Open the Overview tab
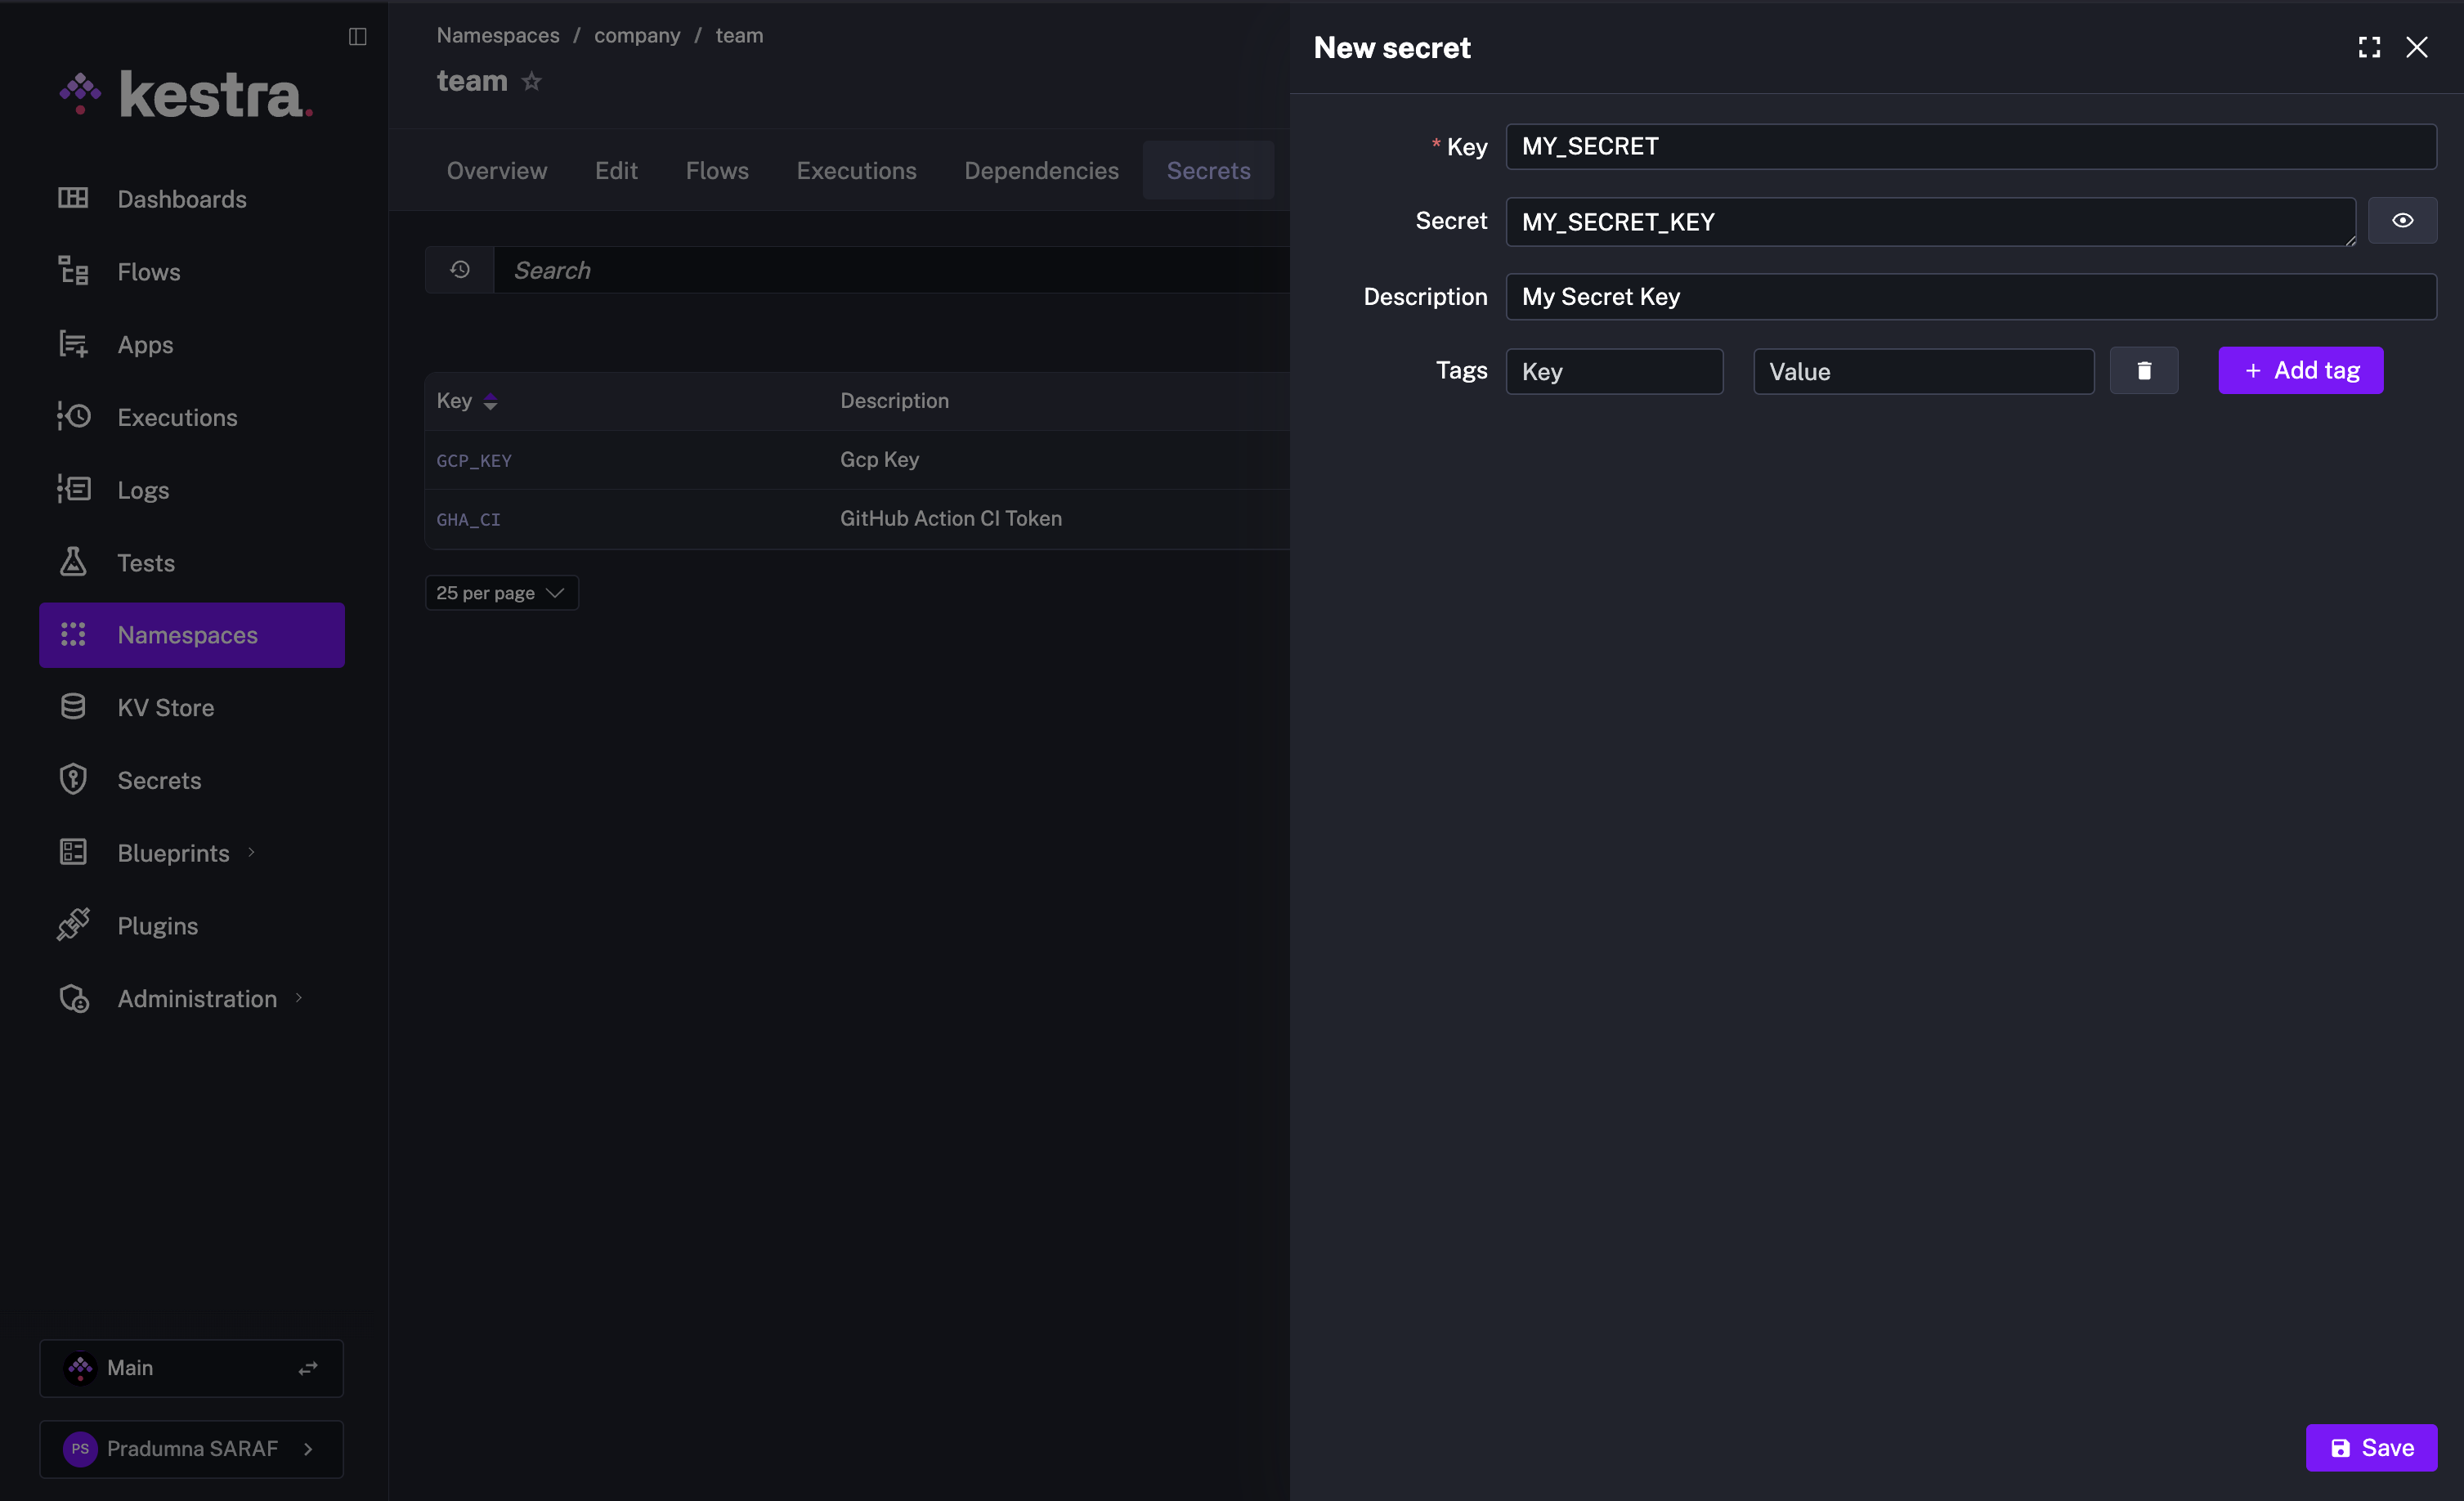2464x1501 pixels. click(496, 171)
